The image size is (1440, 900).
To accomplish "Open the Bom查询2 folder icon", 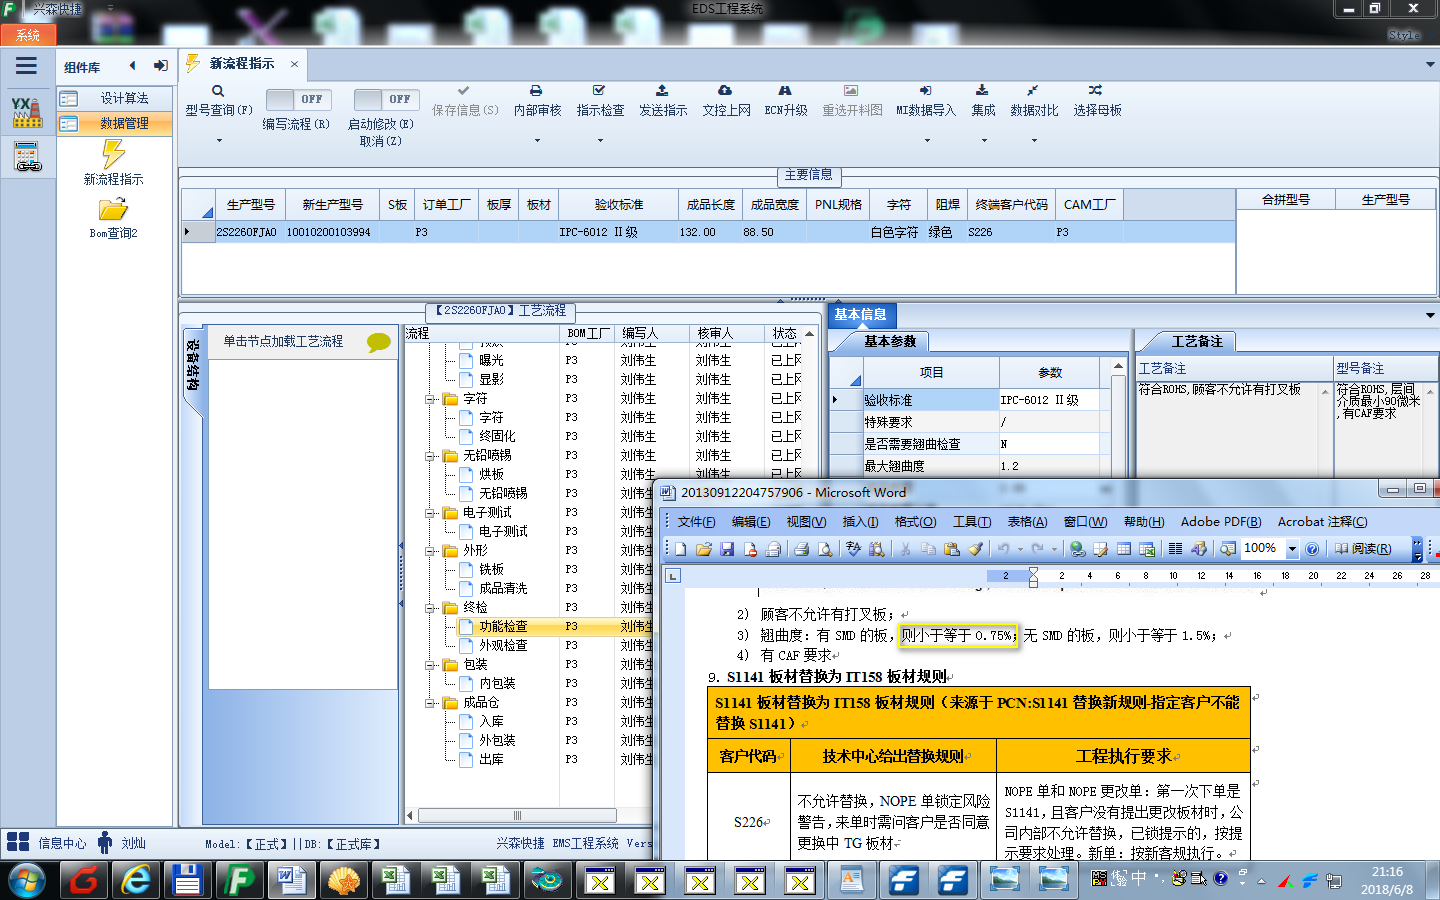I will coord(113,209).
